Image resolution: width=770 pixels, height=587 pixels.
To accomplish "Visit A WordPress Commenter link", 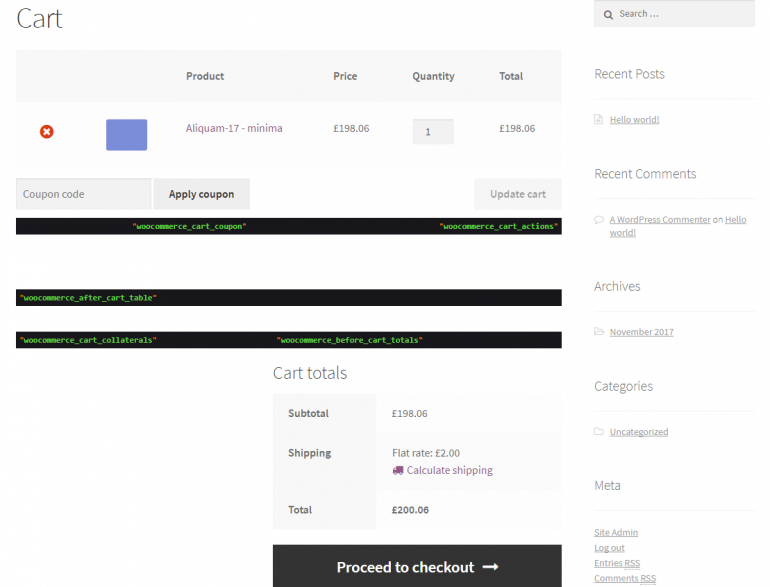I will coord(660,219).
